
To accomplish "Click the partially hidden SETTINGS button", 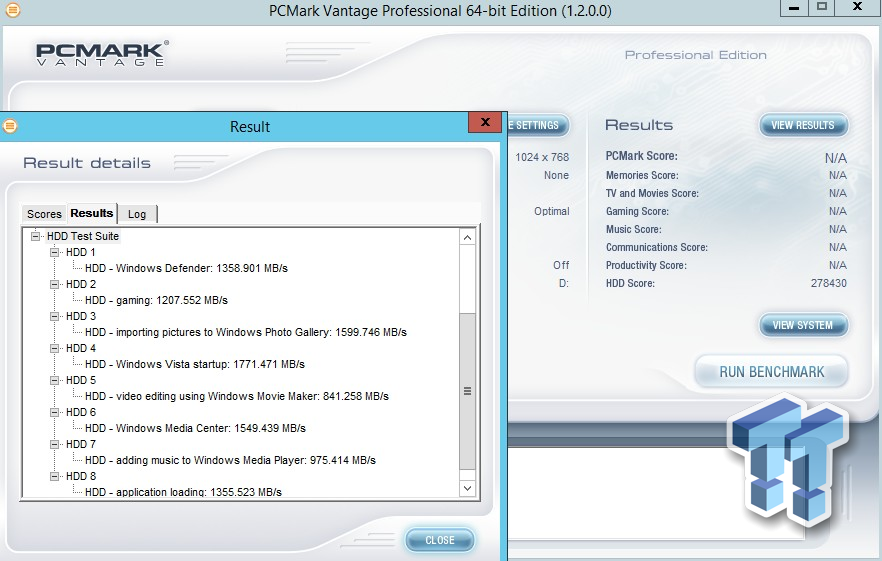I will [538, 125].
